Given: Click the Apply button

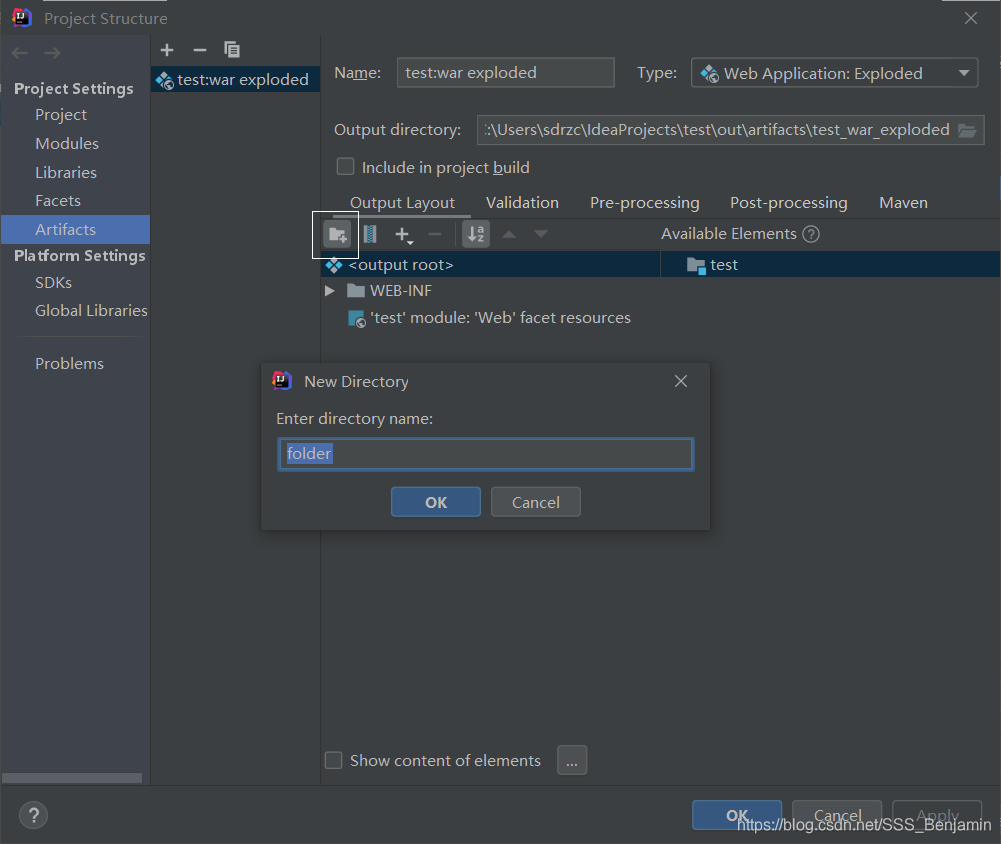Looking at the screenshot, I should pyautogui.click(x=937, y=815).
